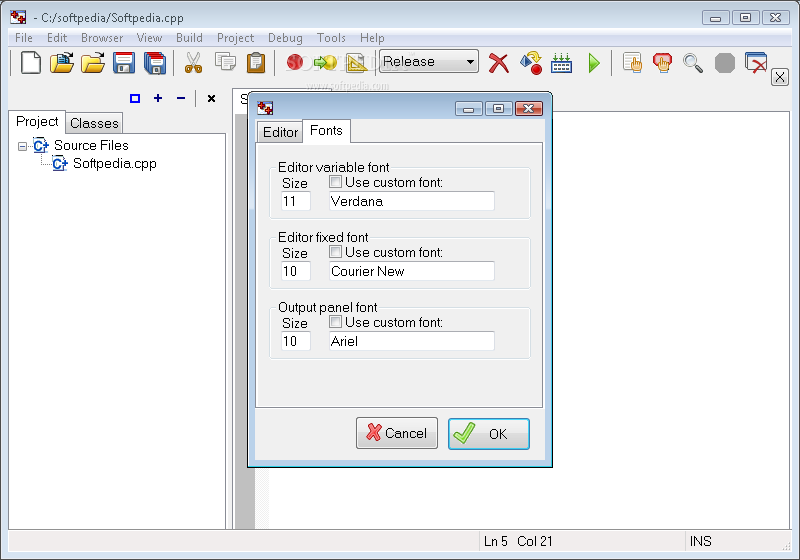The width and height of the screenshot is (800, 560).
Task: Click the Verdana font name field
Action: (412, 201)
